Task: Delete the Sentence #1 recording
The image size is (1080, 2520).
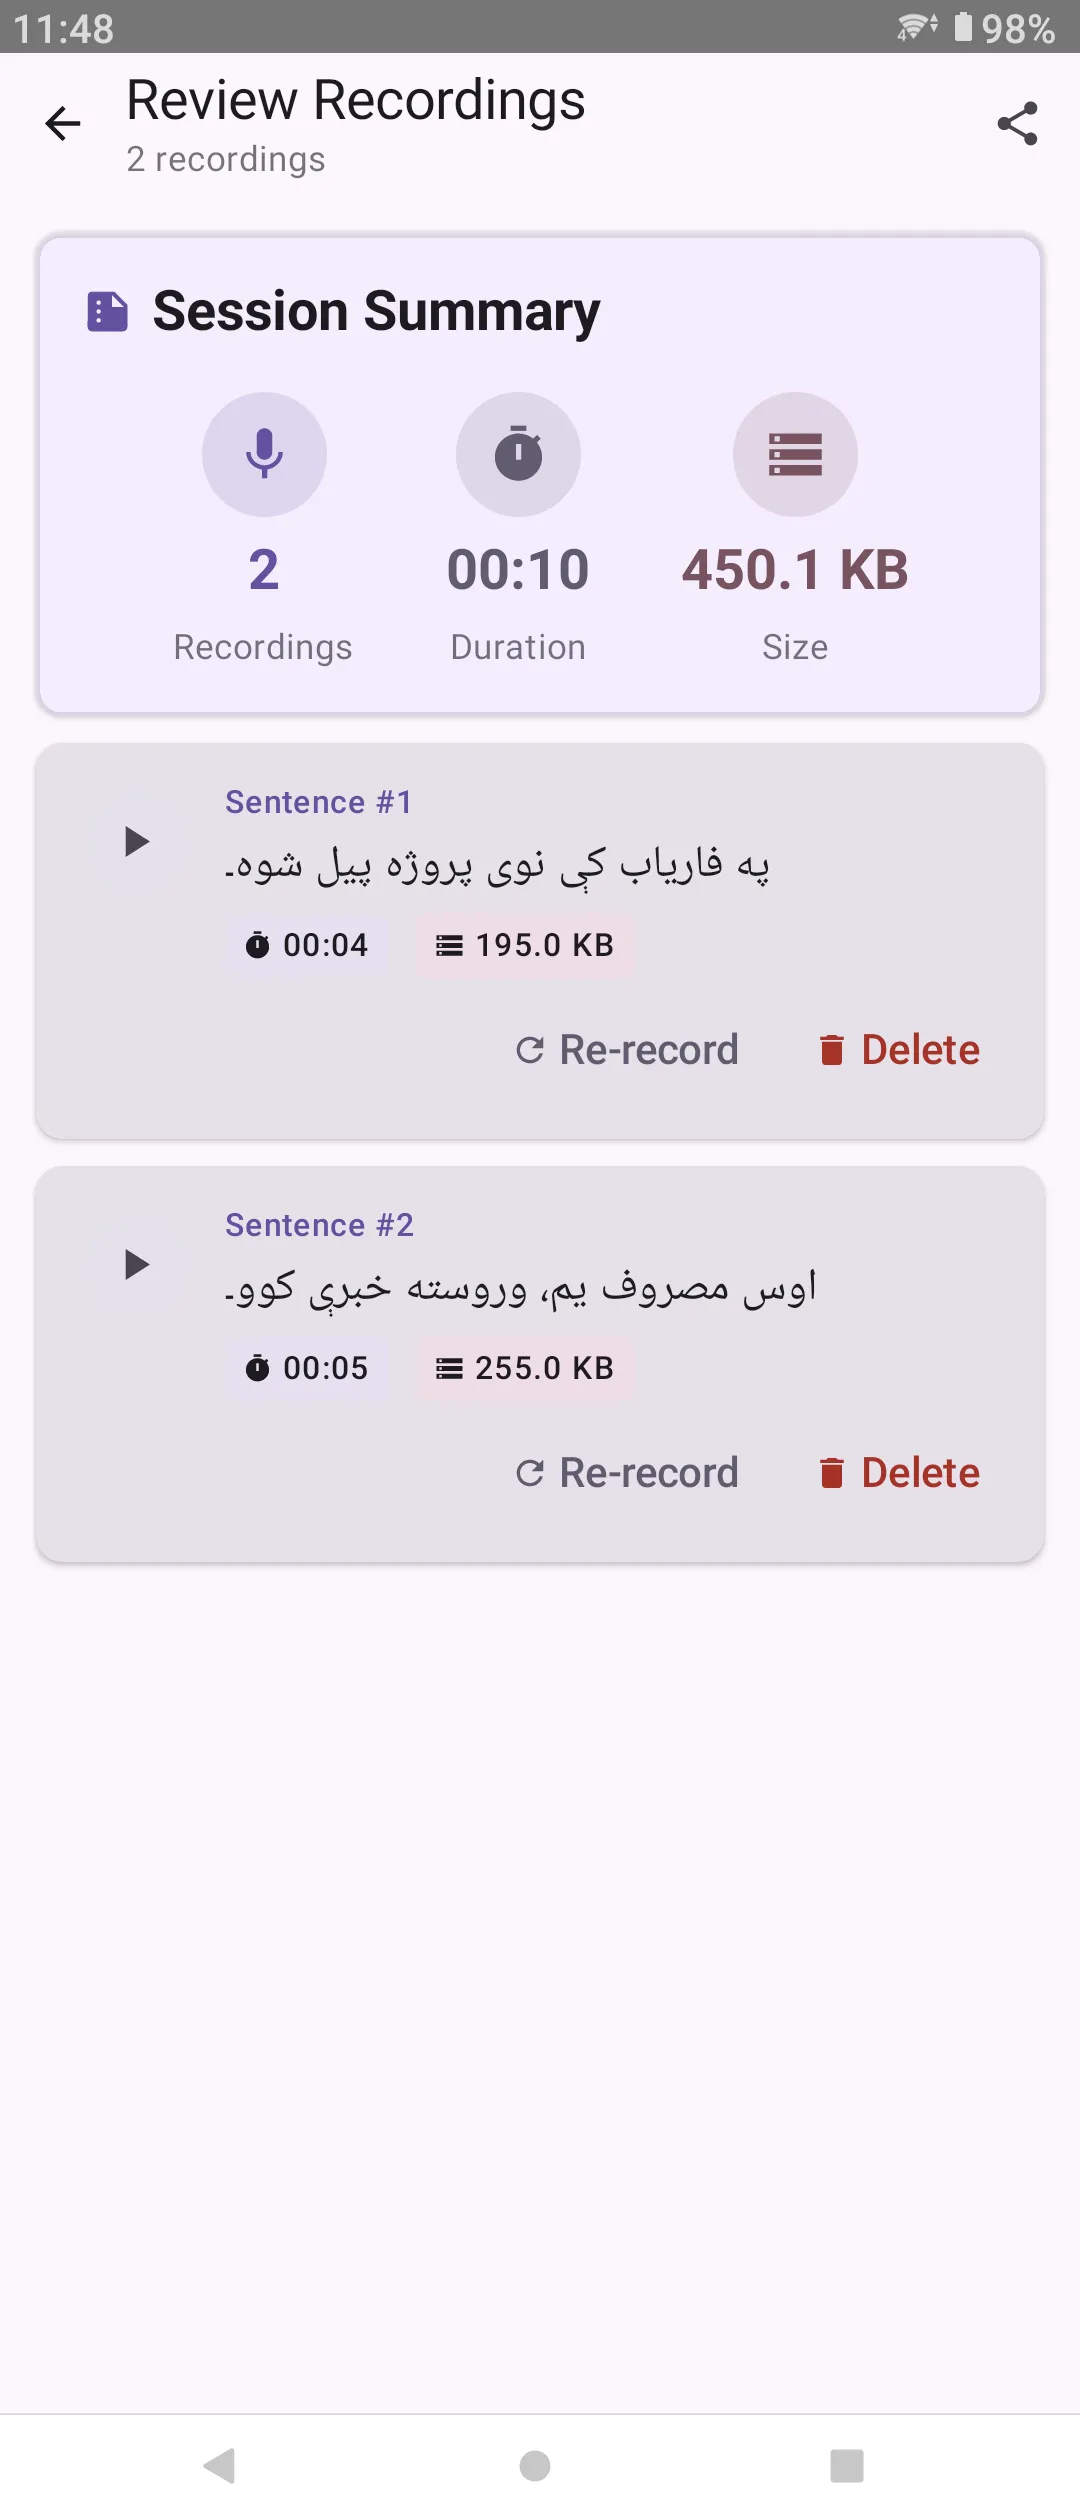Action: pos(896,1050)
